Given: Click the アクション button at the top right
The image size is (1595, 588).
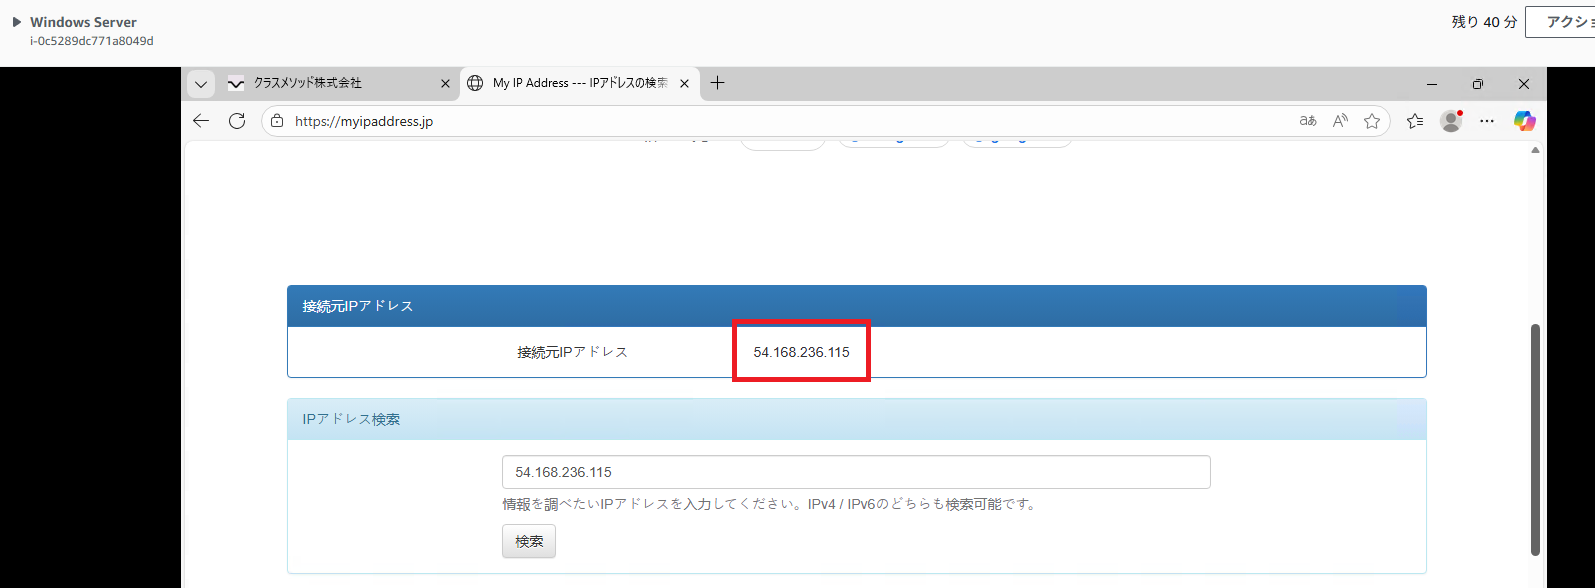Looking at the screenshot, I should (1560, 21).
